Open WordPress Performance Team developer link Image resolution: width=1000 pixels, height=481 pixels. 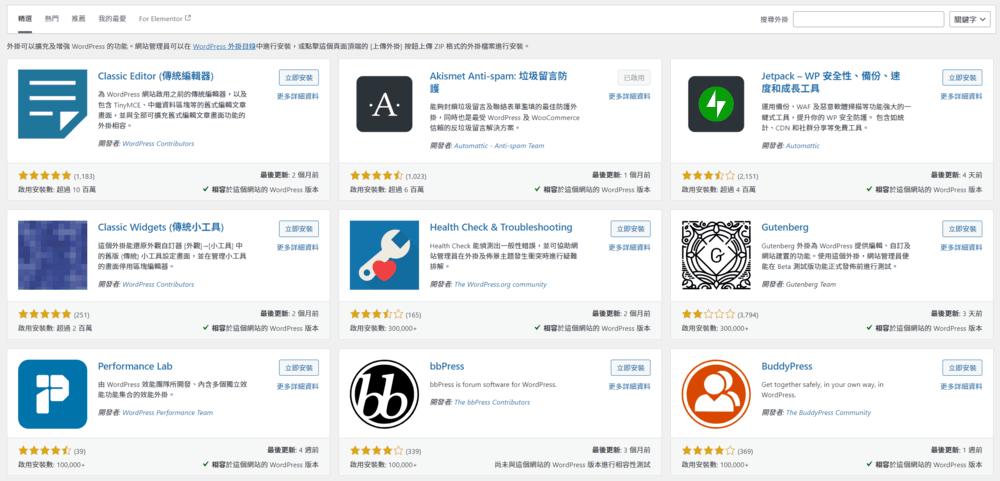(x=167, y=413)
